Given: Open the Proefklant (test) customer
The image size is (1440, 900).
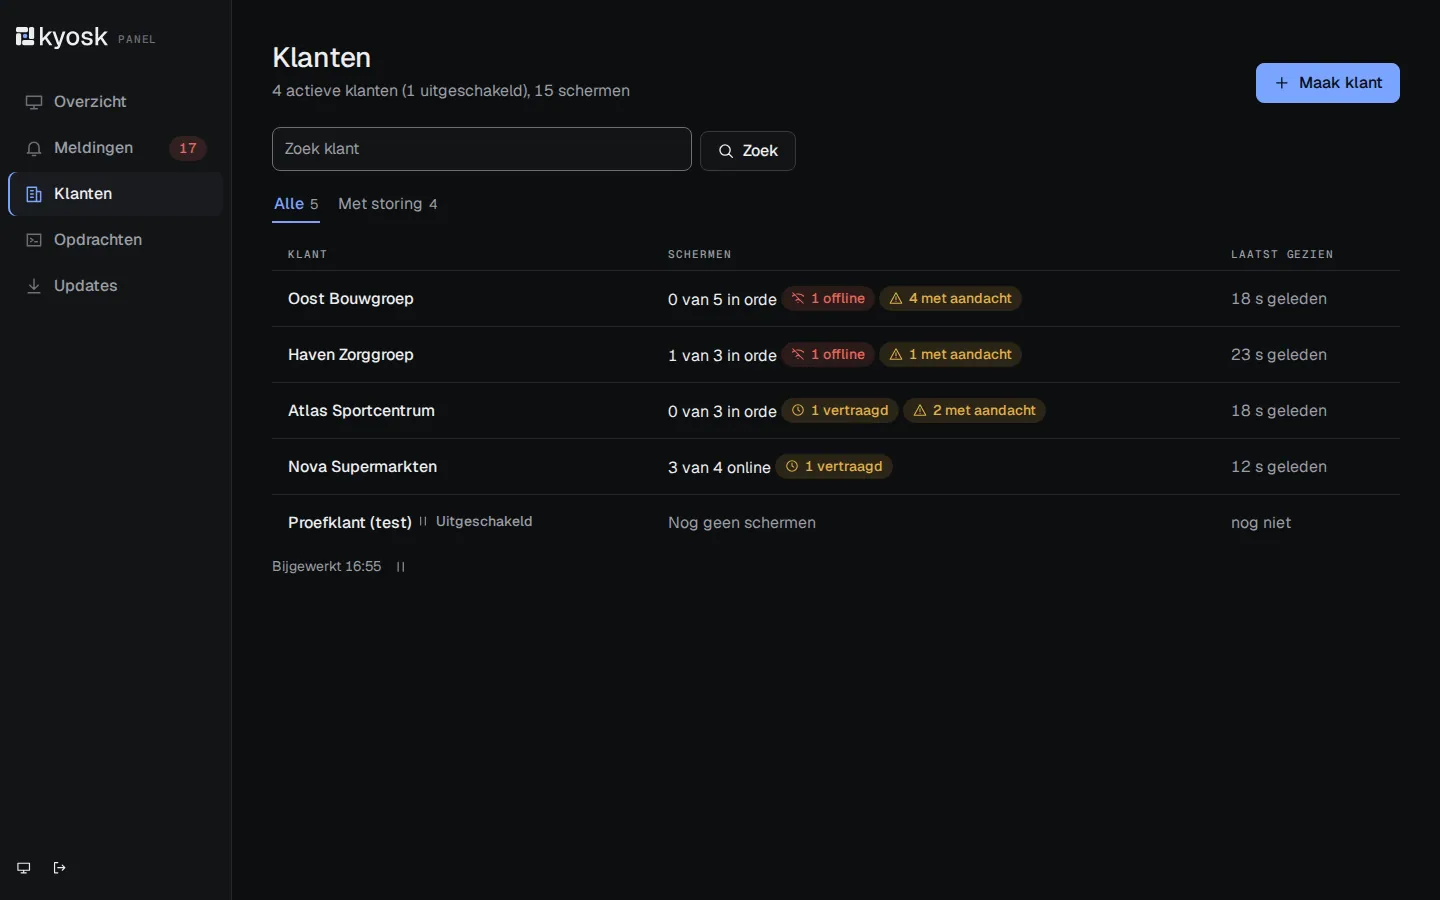Looking at the screenshot, I should tap(350, 523).
